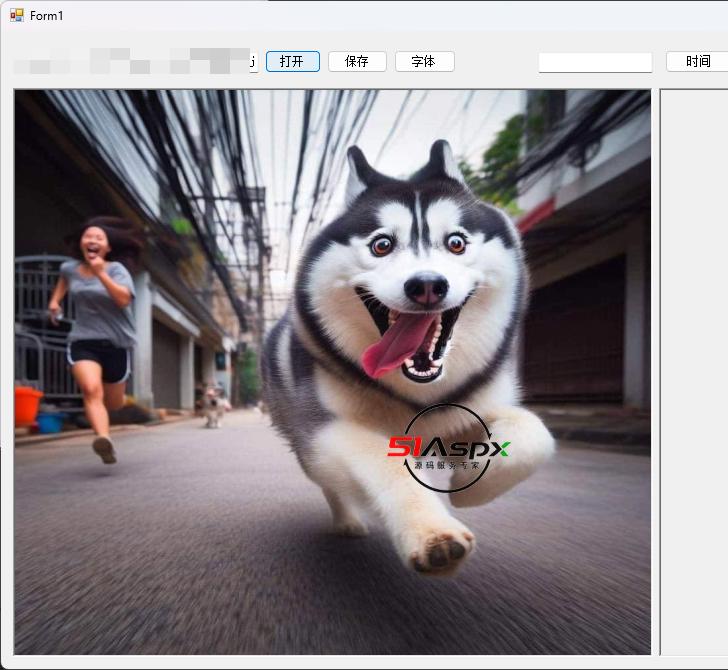Click the 51Aspx watermark logo on the image

[x=448, y=448]
